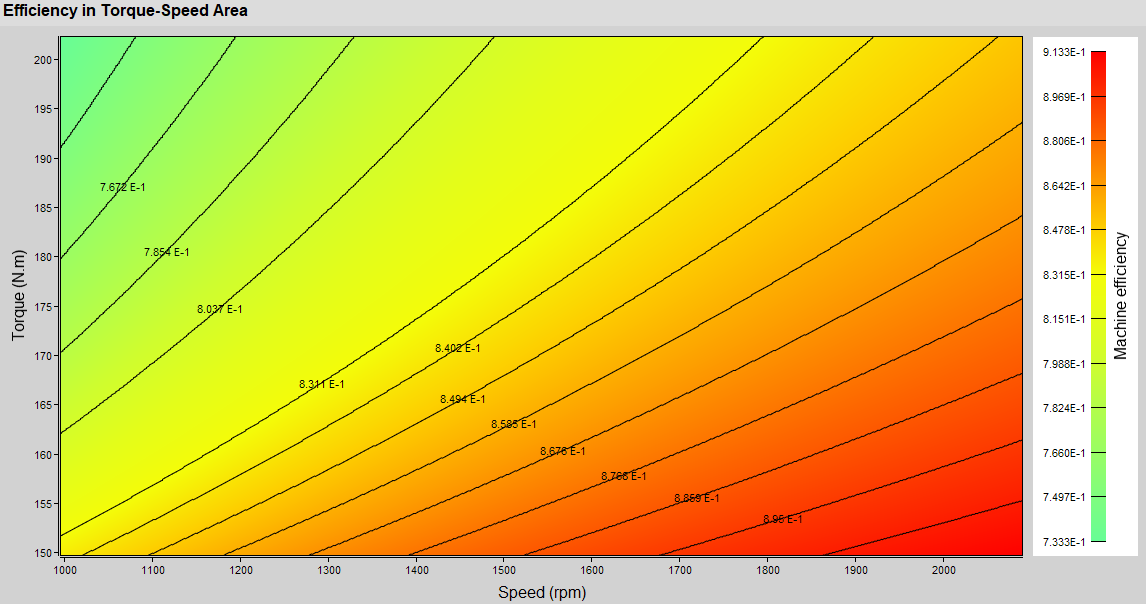Select the 8.311 E-1 contour label
1146x604 pixels.
point(322,385)
